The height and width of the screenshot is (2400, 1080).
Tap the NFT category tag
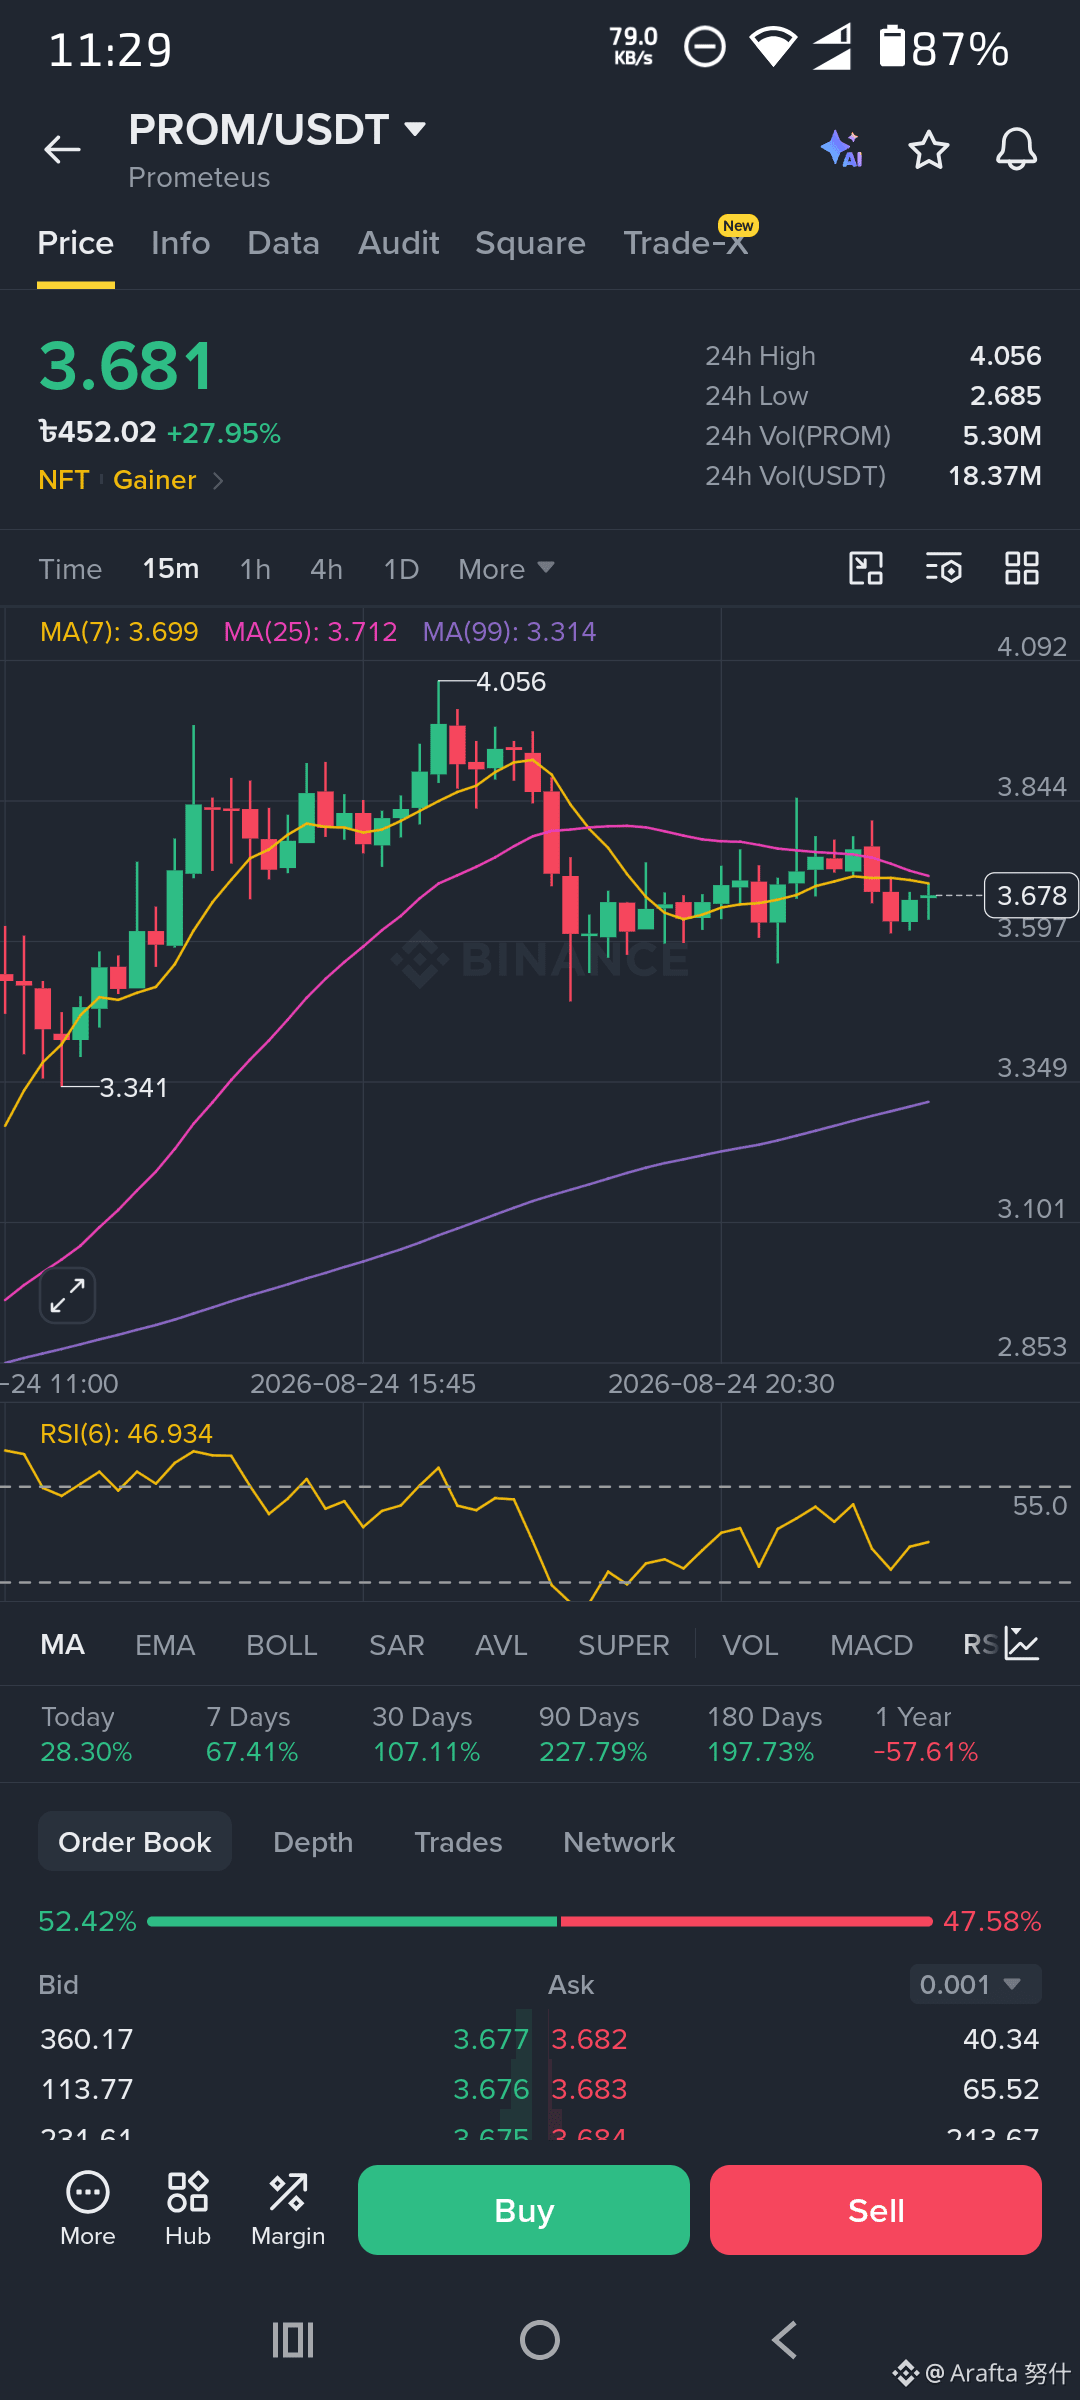(x=64, y=481)
